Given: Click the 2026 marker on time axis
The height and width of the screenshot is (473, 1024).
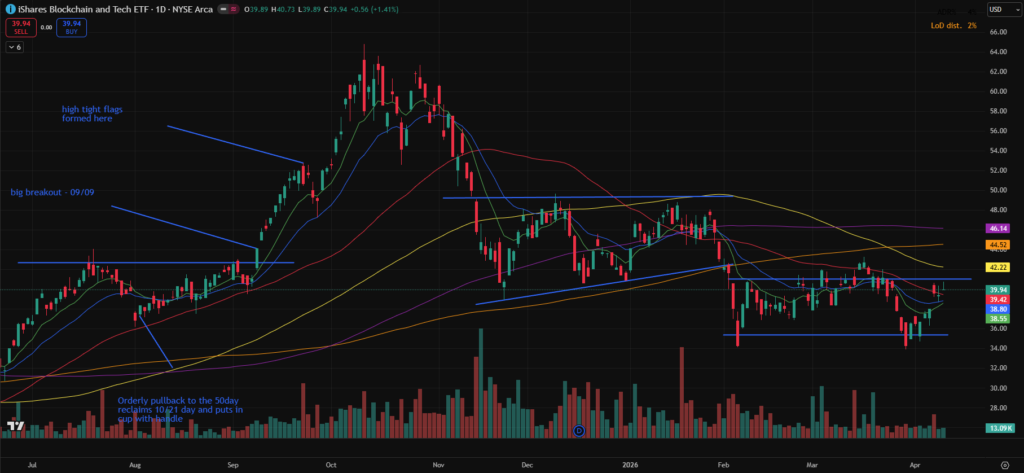Looking at the screenshot, I should 627,464.
